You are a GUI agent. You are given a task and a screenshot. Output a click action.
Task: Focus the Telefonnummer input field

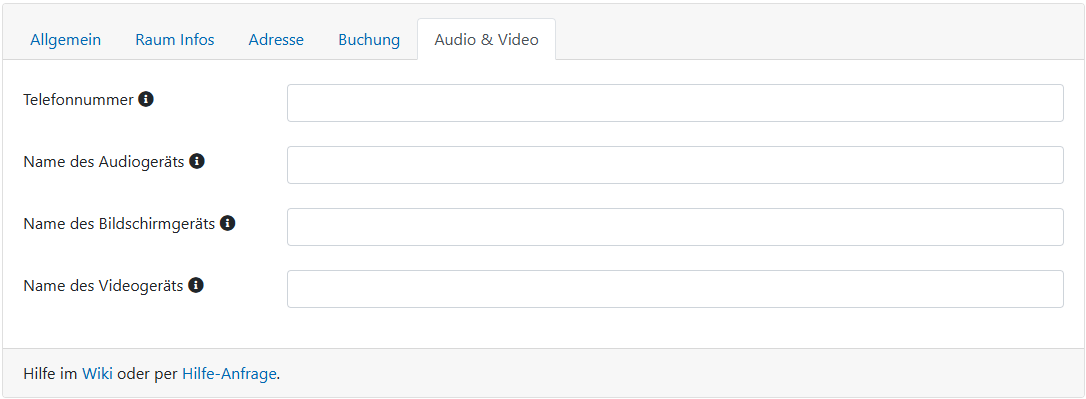click(675, 103)
